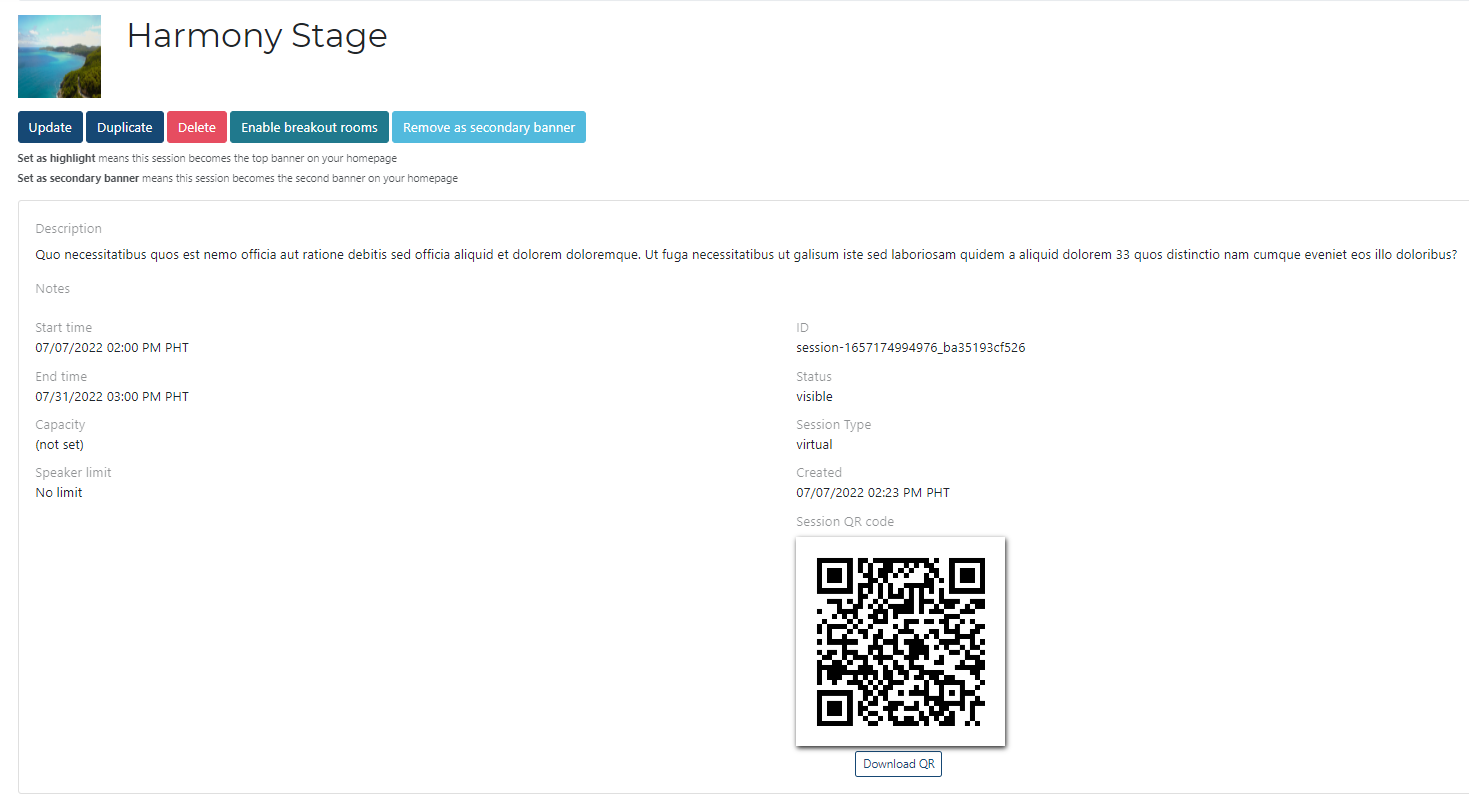Click the end time 07/31/2022 03:00 PM
Screen dimensions: 1469x794
[x=112, y=397]
